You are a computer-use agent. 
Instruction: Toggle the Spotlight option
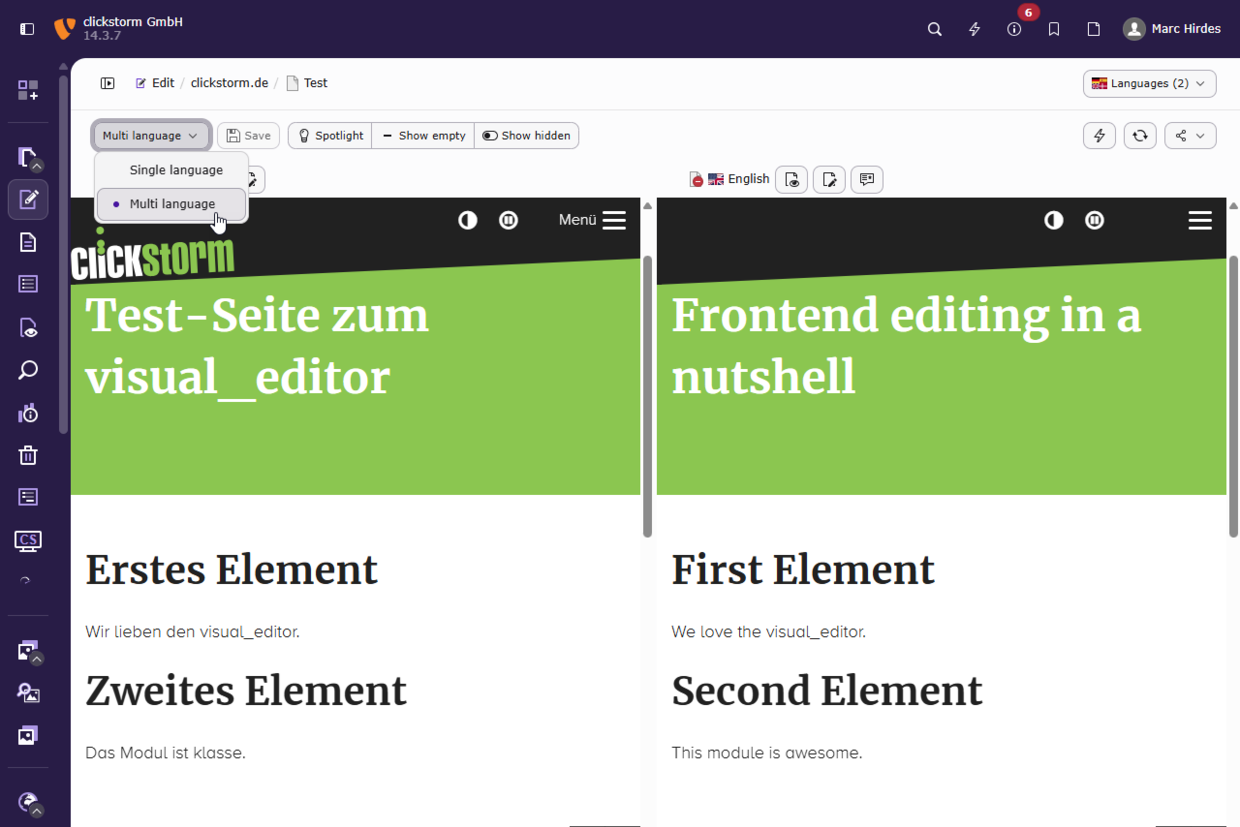pyautogui.click(x=330, y=135)
